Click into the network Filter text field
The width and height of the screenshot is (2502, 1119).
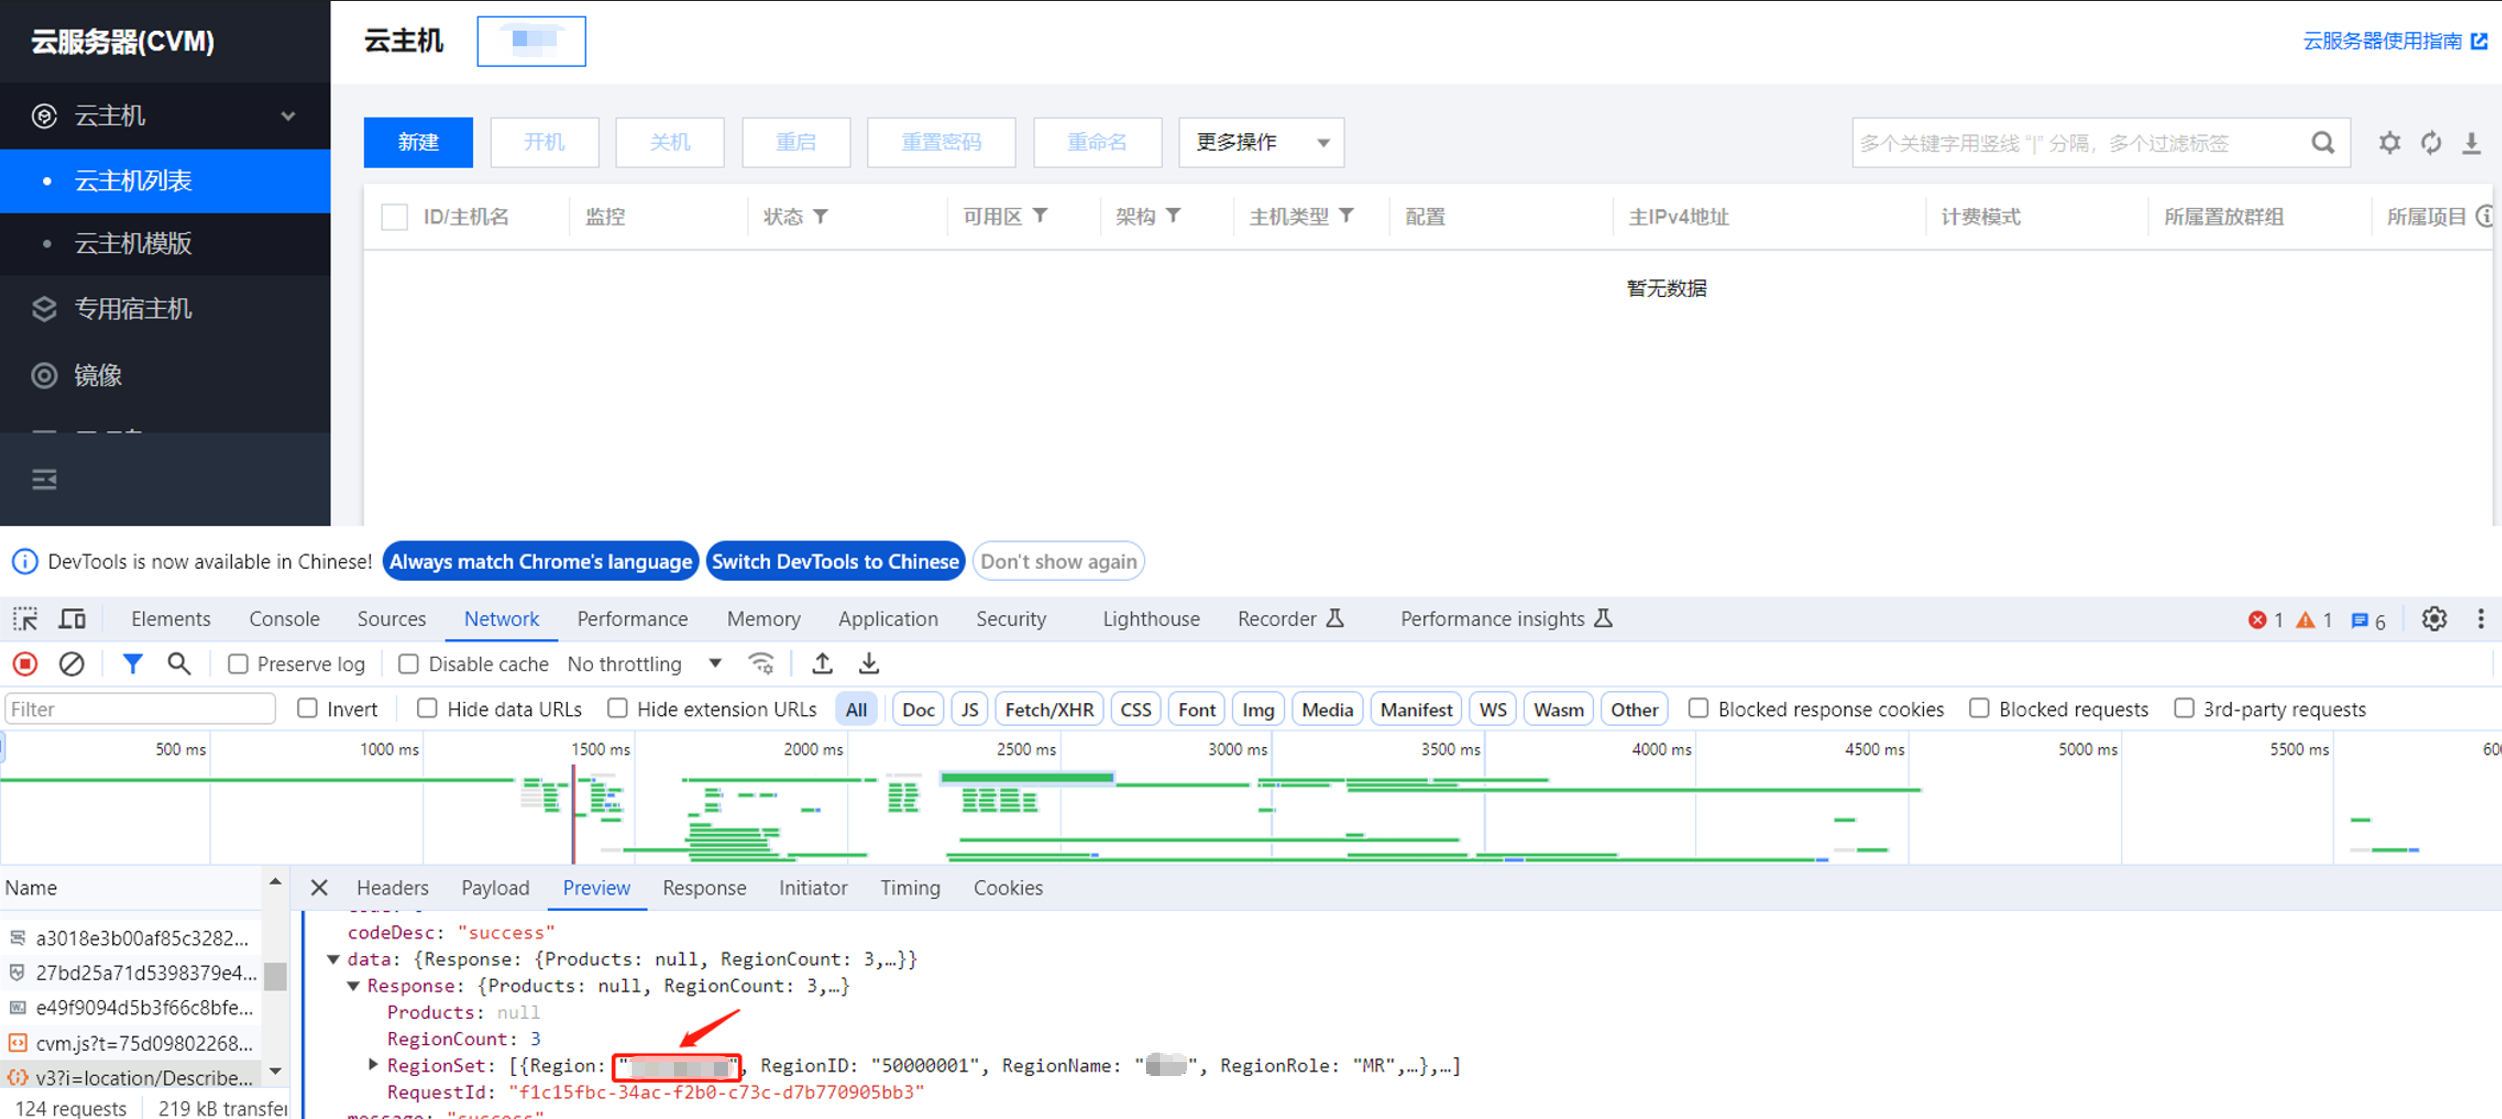point(140,709)
